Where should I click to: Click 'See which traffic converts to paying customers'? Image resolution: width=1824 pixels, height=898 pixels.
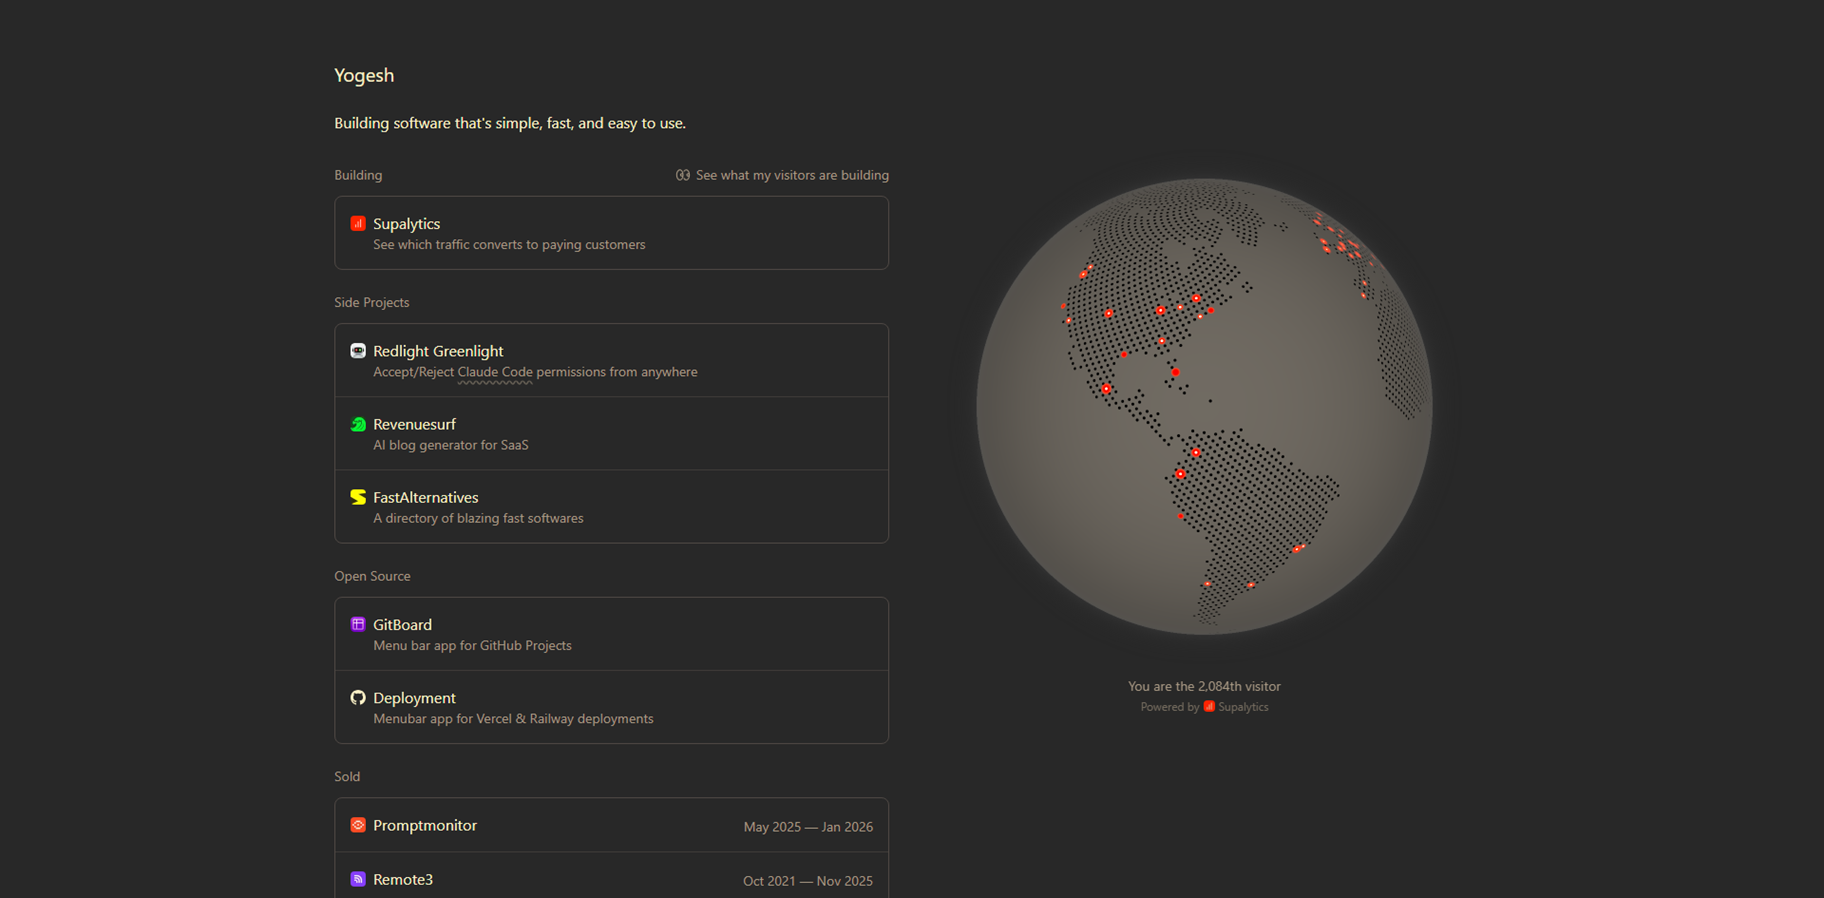[509, 244]
